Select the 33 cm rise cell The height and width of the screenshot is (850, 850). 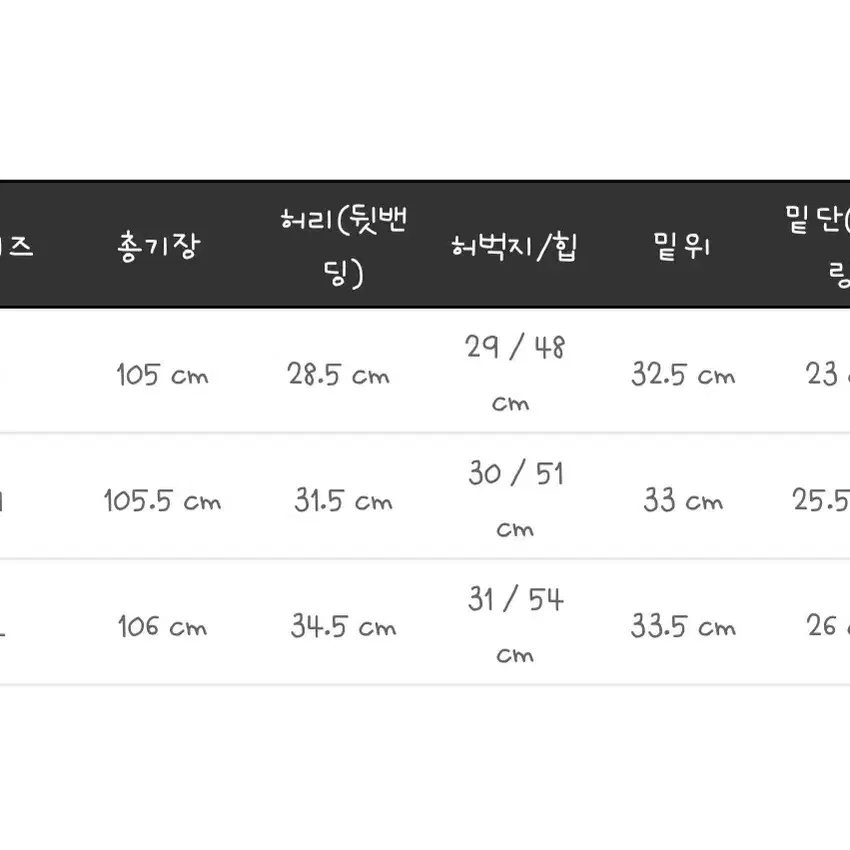pyautogui.click(x=683, y=500)
